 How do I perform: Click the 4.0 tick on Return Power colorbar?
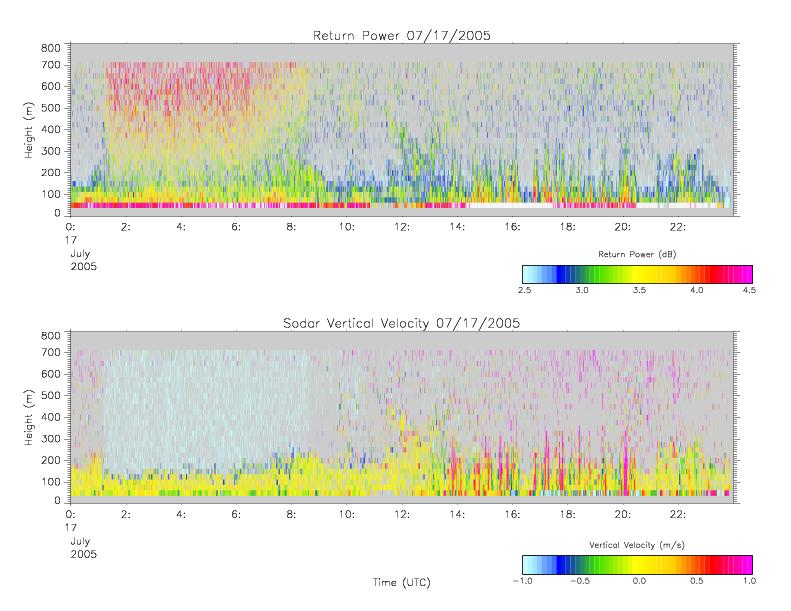(697, 290)
